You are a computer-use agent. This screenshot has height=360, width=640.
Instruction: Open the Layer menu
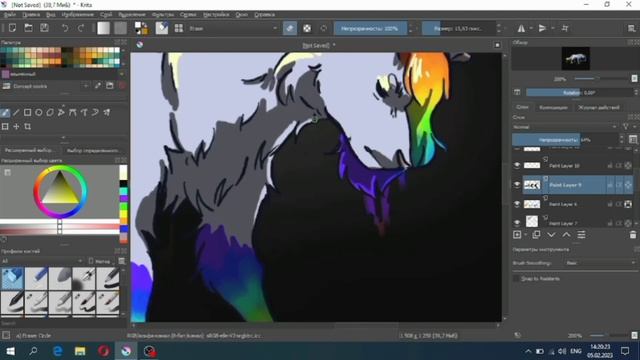click(x=106, y=14)
